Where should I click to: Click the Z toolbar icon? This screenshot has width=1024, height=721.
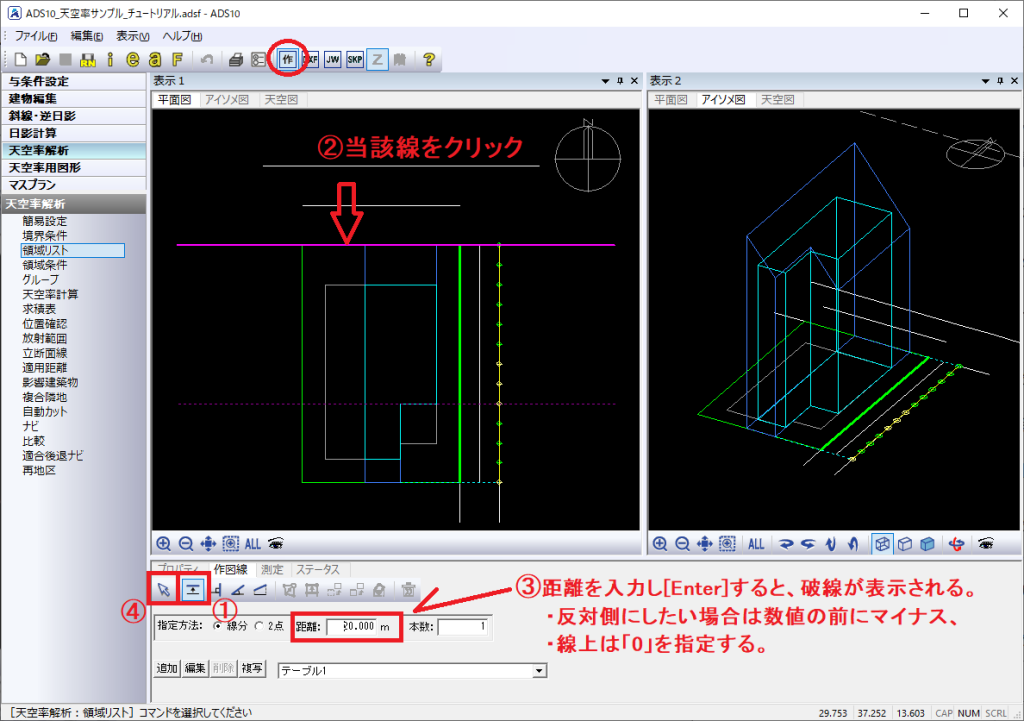tap(377, 60)
